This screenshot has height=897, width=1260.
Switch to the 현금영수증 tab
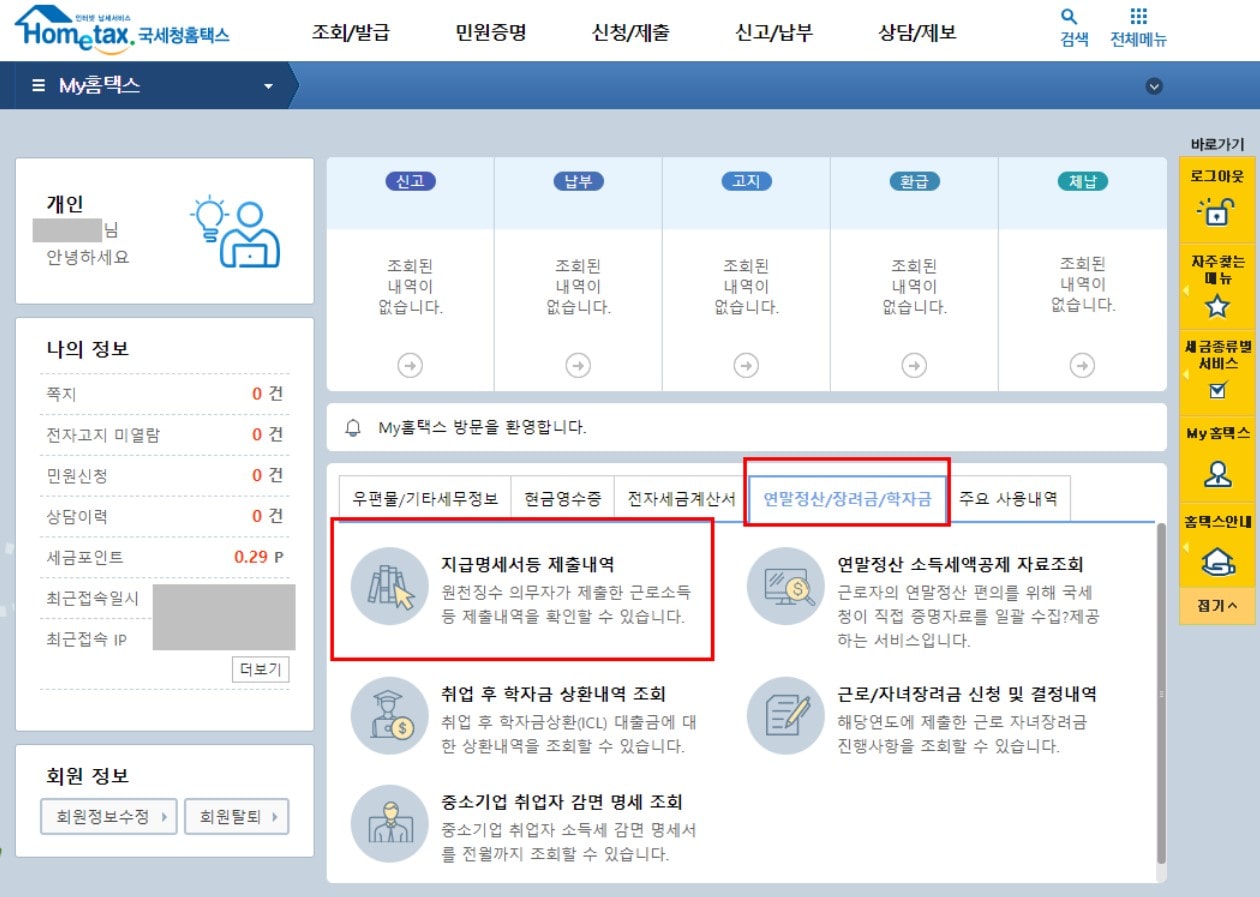click(565, 498)
